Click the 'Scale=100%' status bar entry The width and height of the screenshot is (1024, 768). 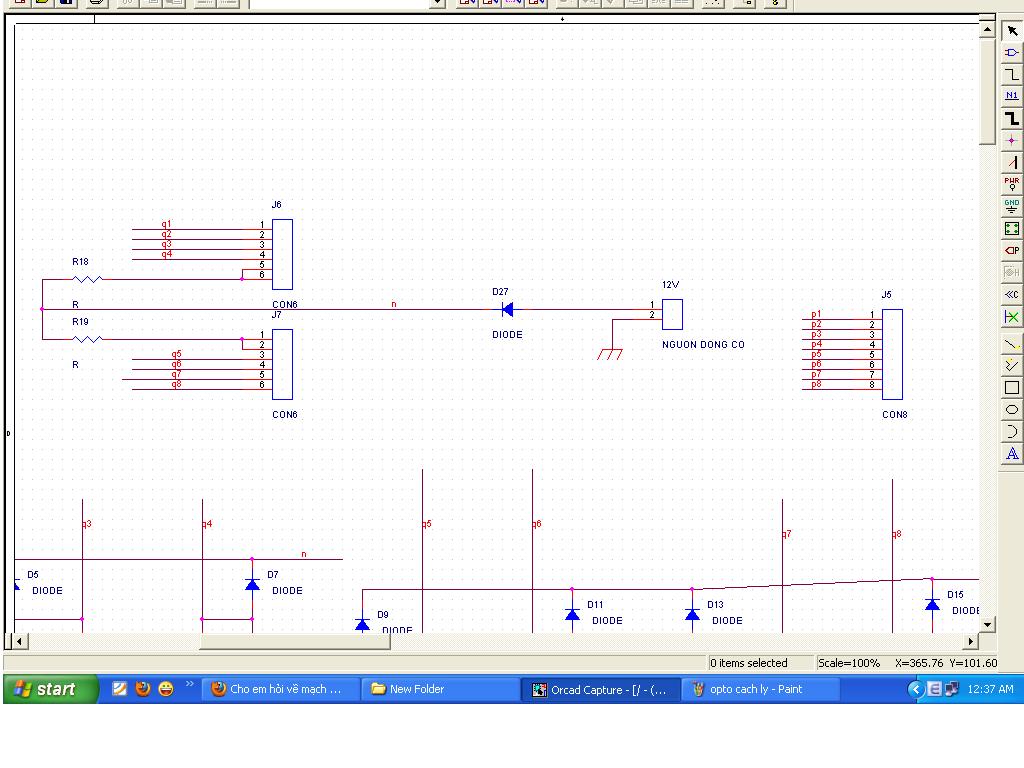pos(849,663)
